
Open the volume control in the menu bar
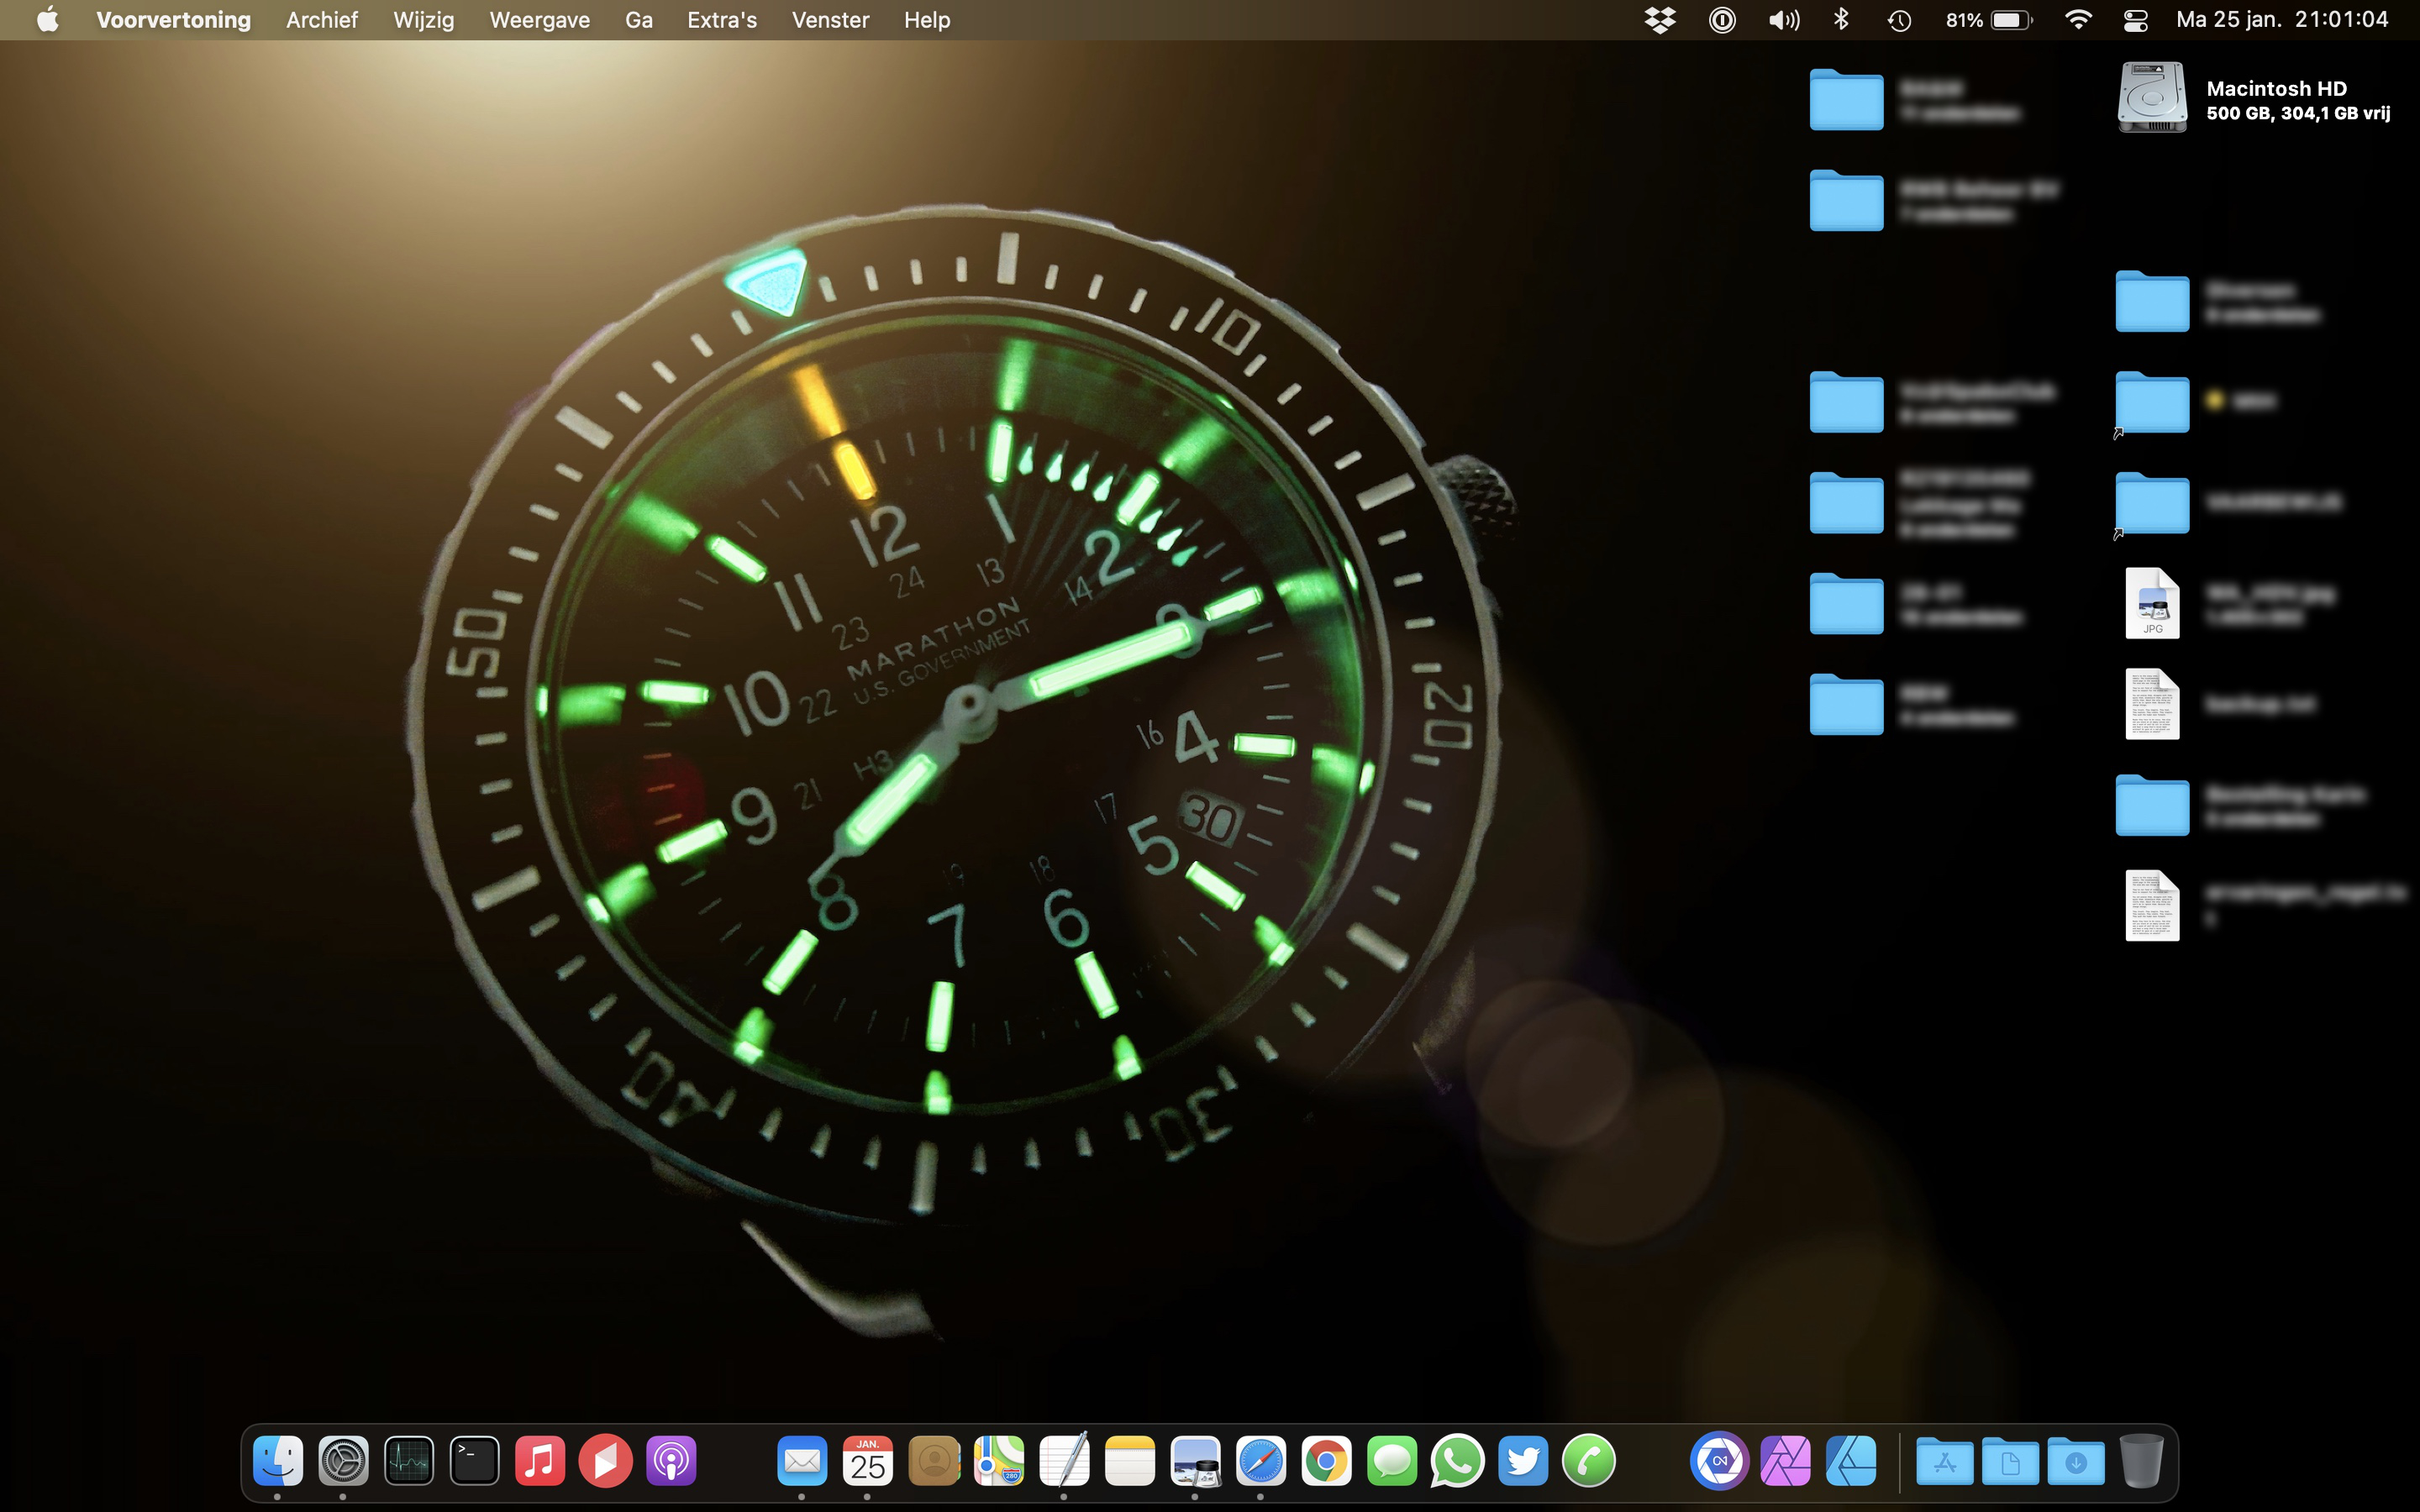pyautogui.click(x=1784, y=20)
